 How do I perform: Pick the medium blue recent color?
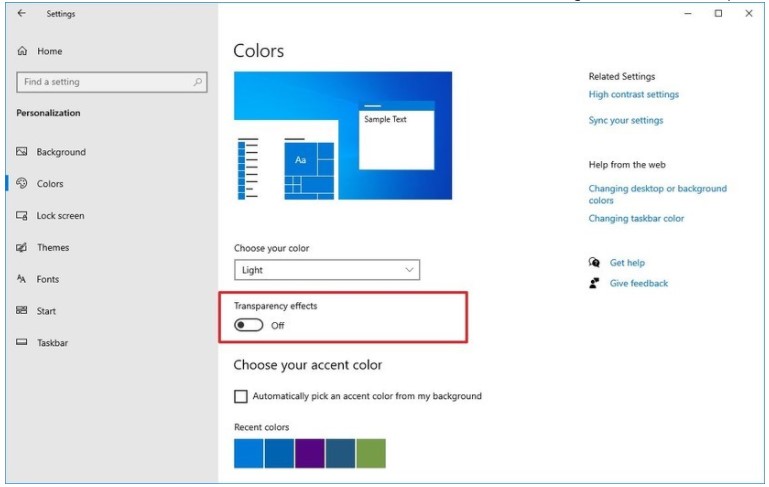coord(279,453)
